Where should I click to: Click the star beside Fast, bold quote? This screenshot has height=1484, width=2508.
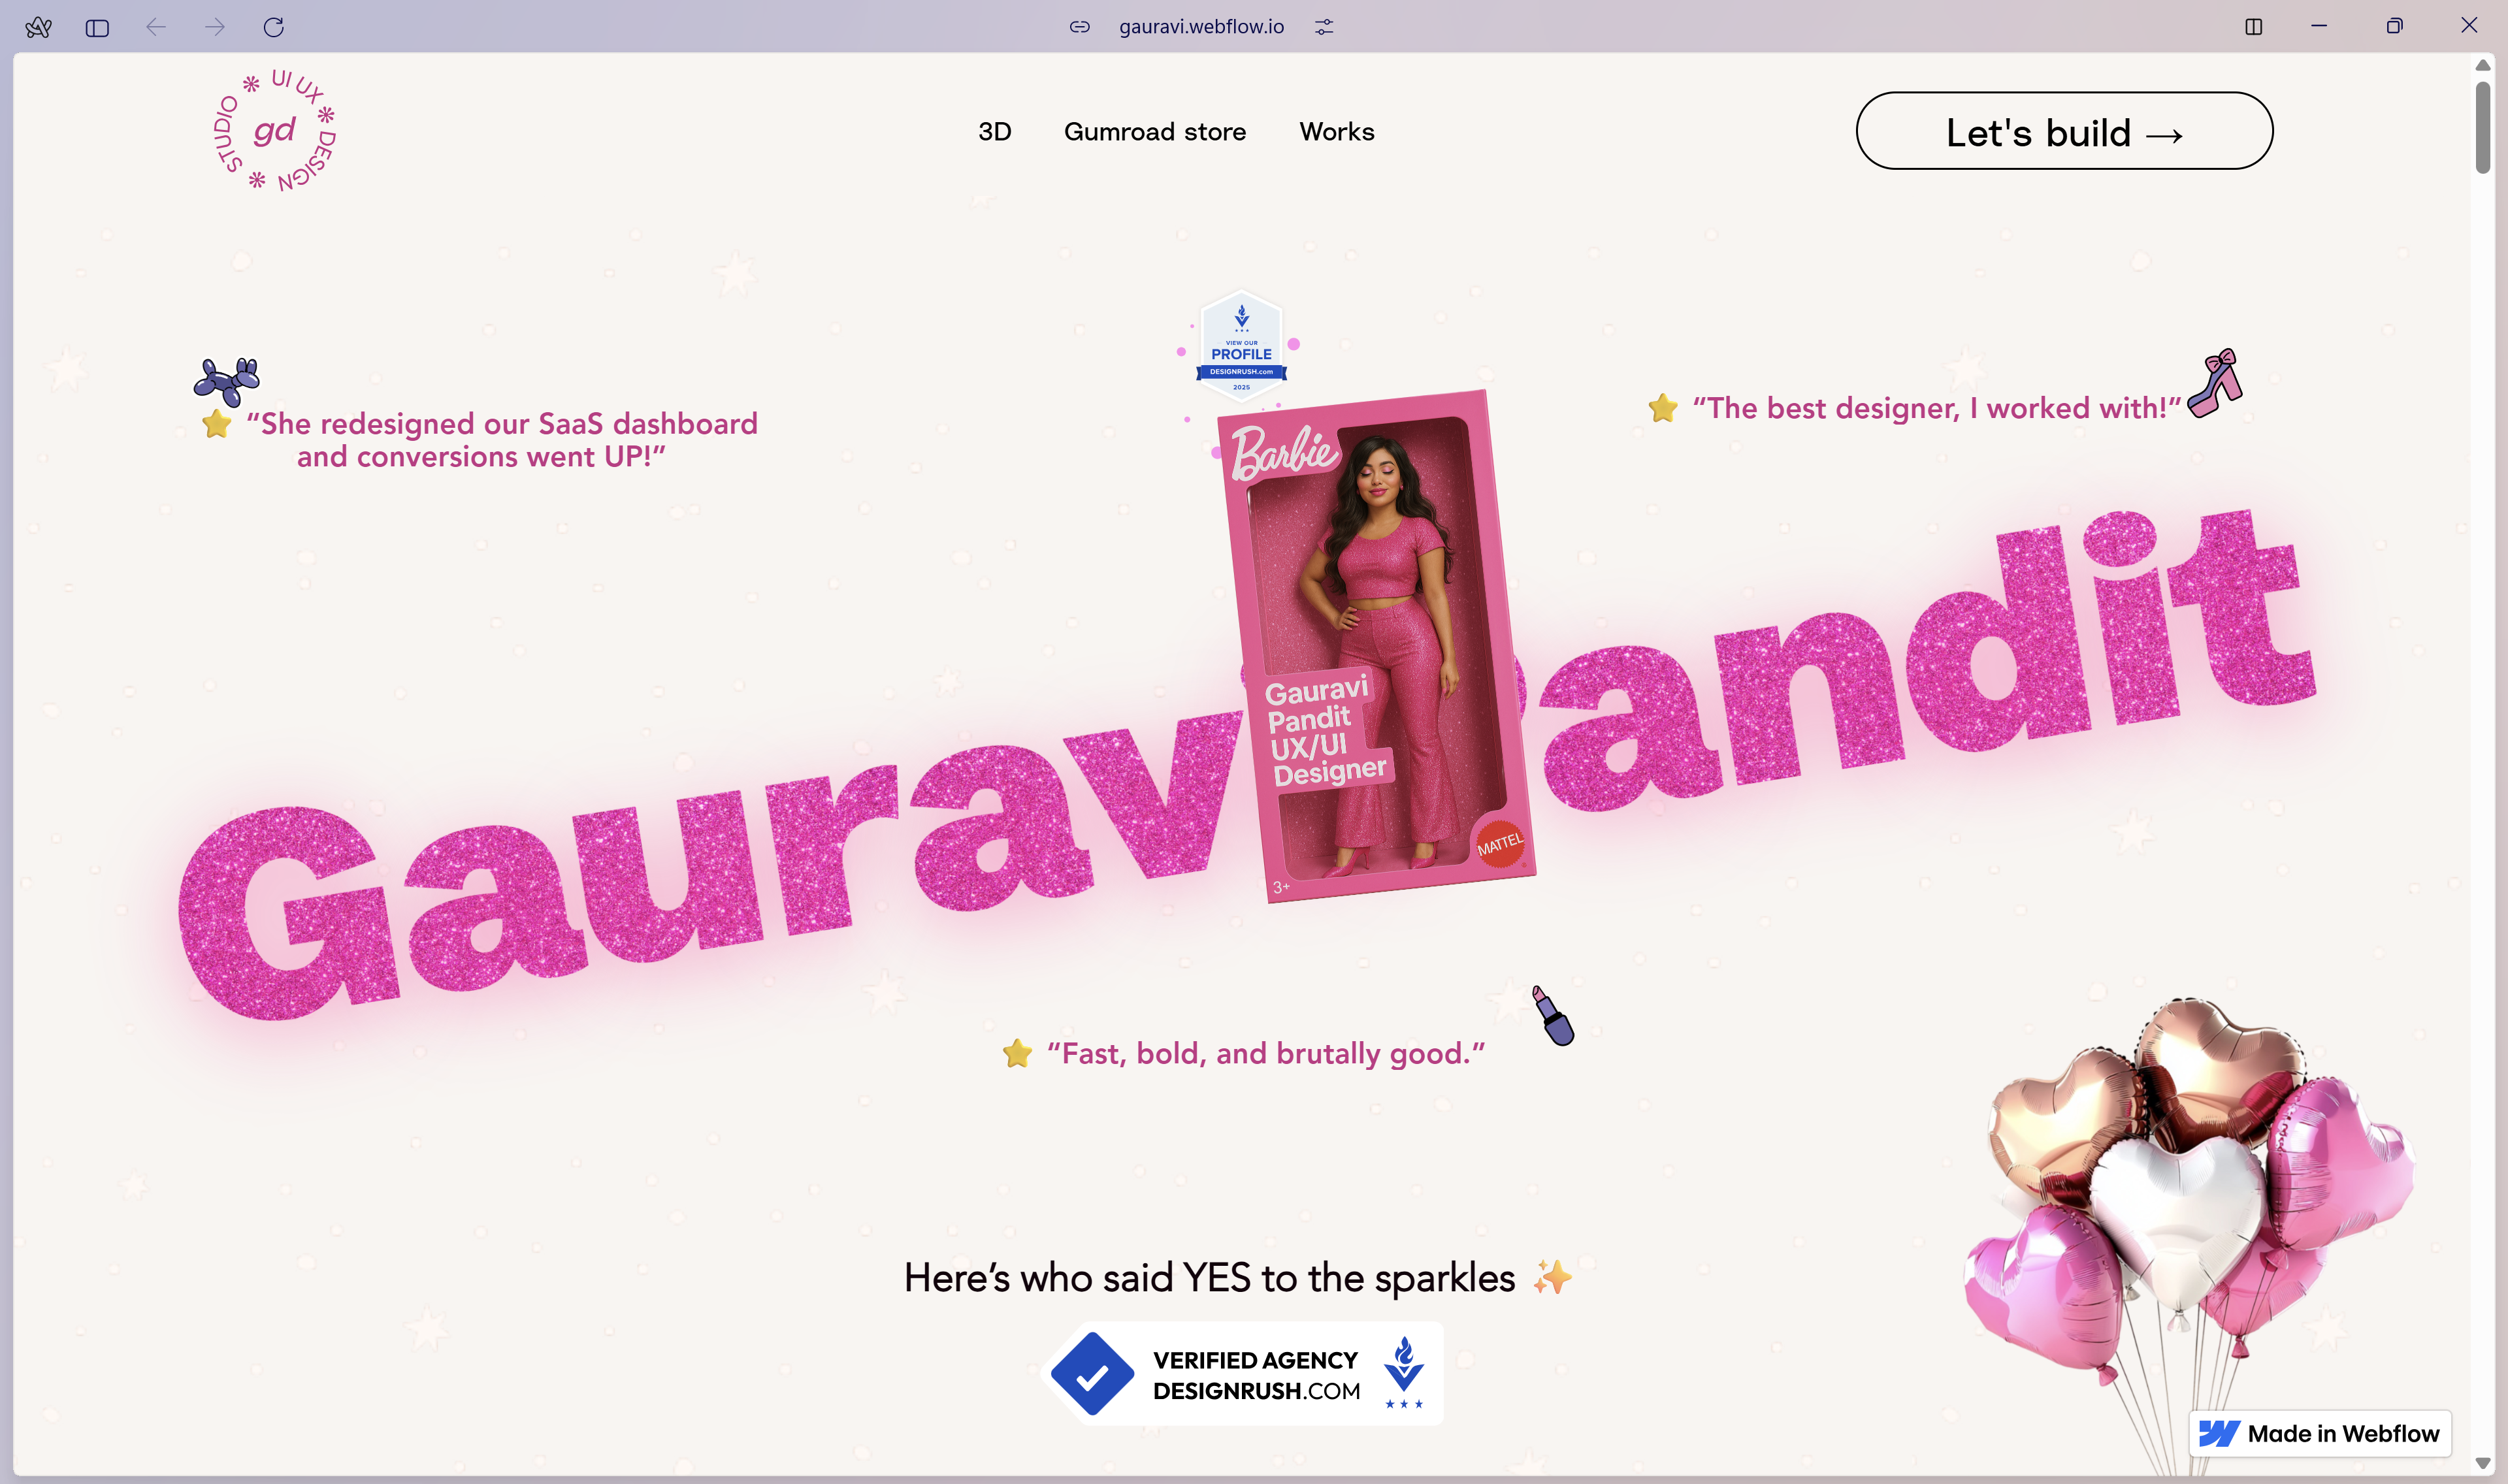(x=1017, y=1053)
